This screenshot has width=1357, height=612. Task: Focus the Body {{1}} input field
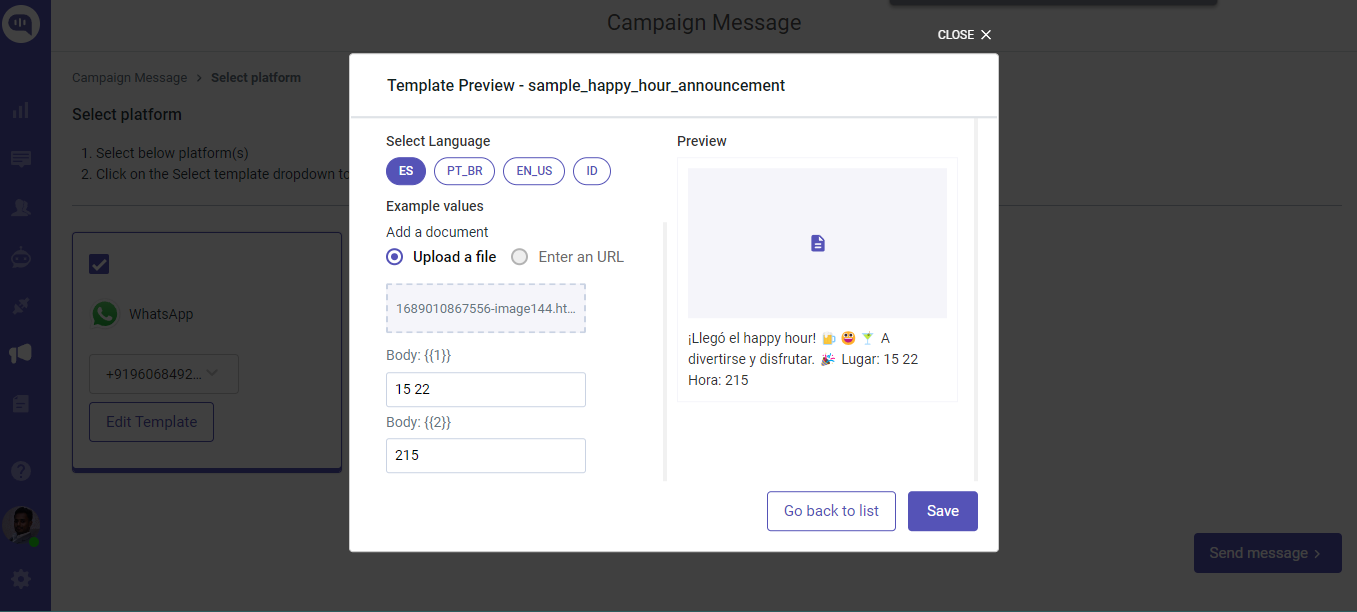(486, 390)
